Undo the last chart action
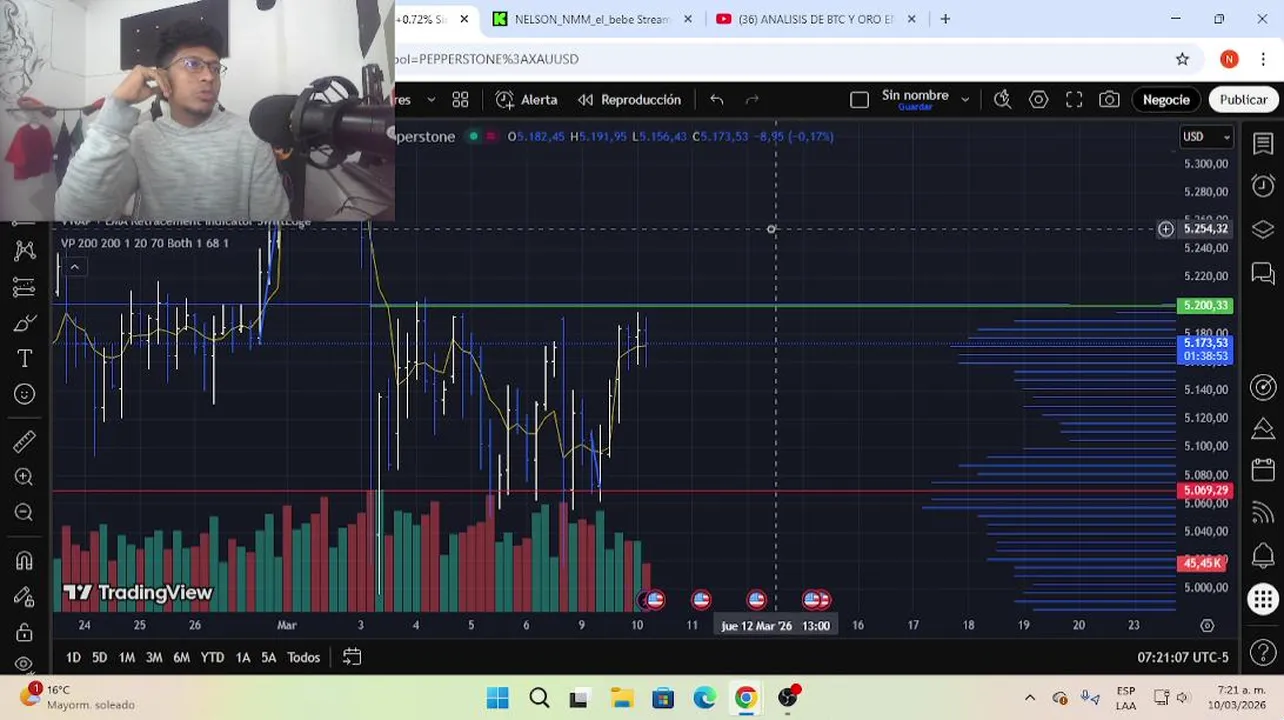 716,100
